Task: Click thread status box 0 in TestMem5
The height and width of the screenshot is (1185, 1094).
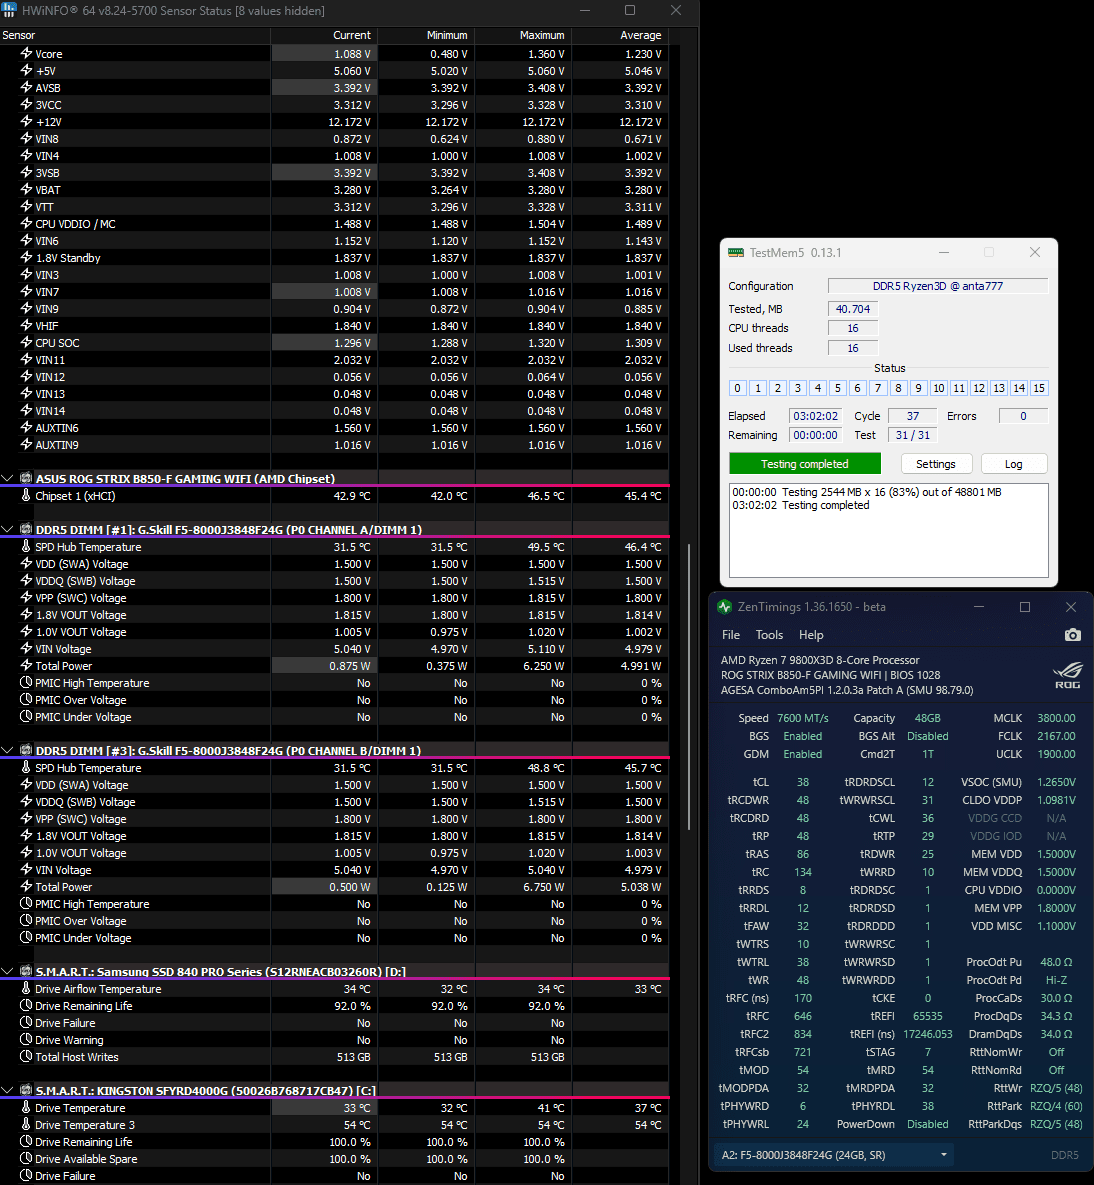Action: [x=737, y=388]
